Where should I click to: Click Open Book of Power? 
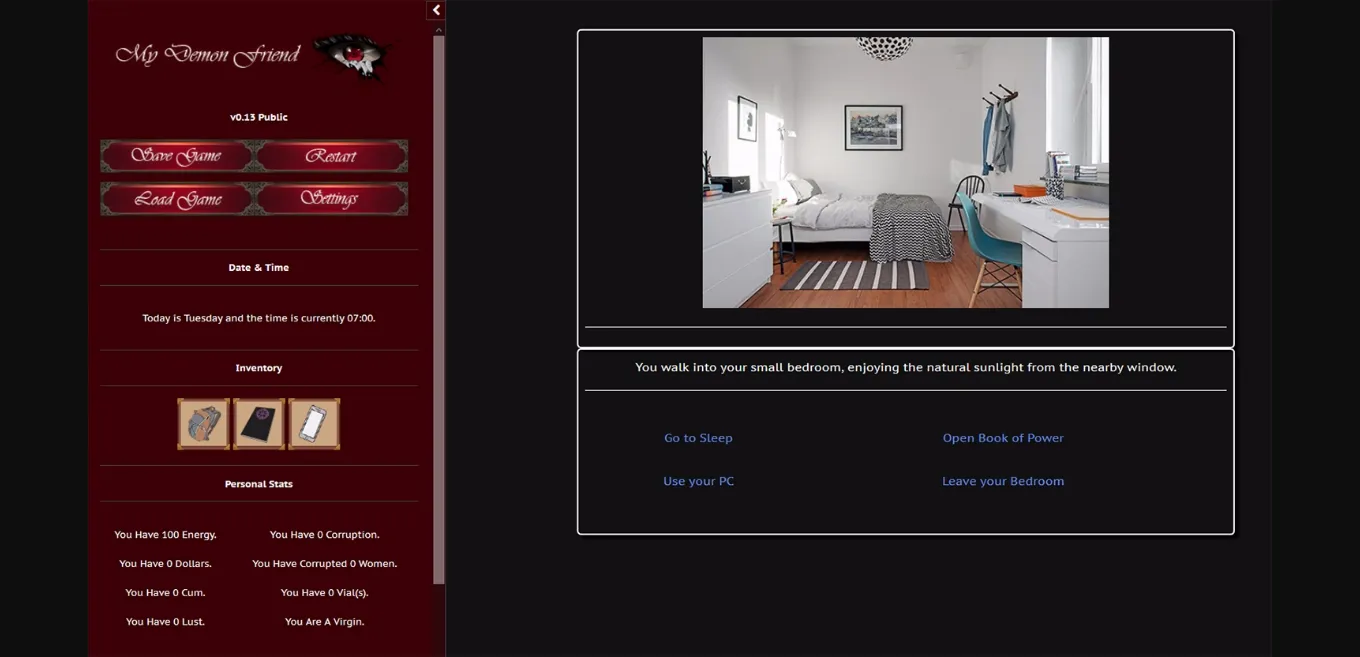1003,437
